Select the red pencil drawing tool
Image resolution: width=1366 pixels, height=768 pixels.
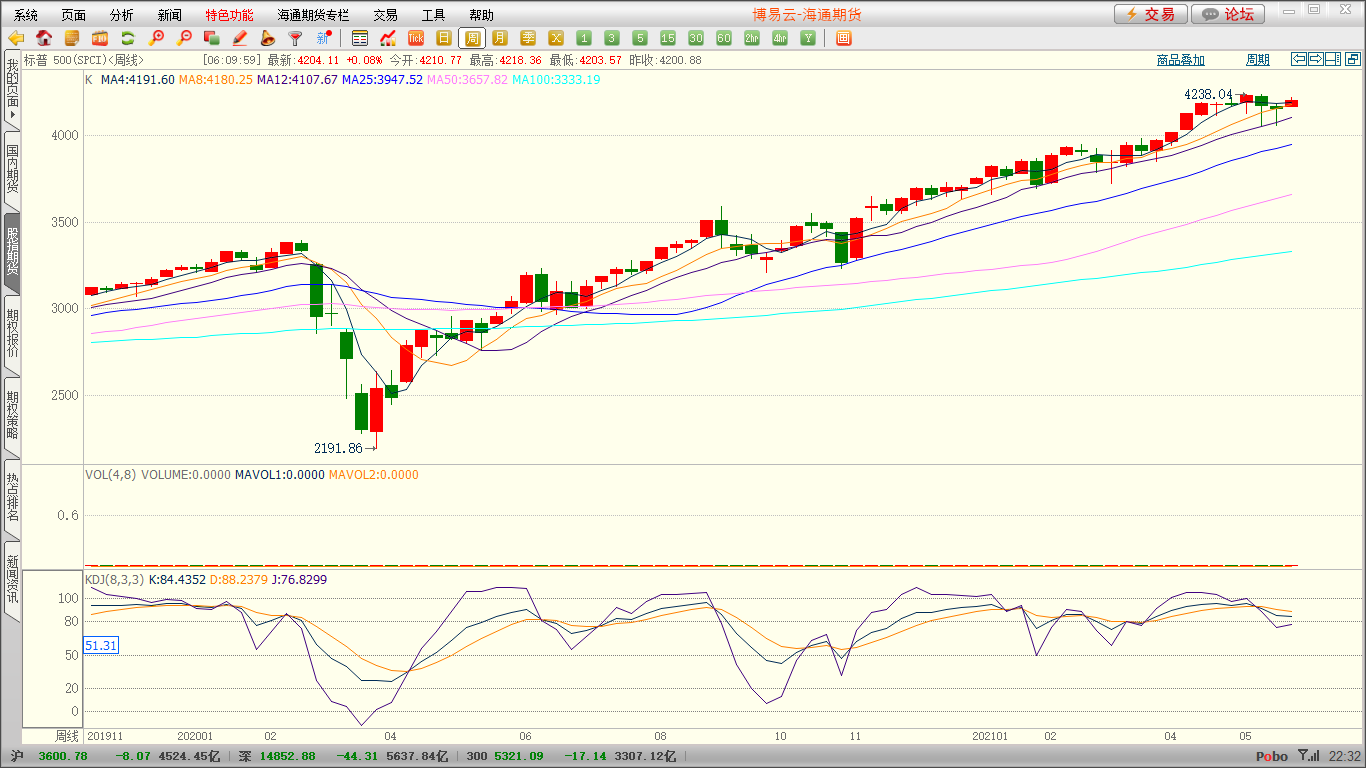(240, 38)
